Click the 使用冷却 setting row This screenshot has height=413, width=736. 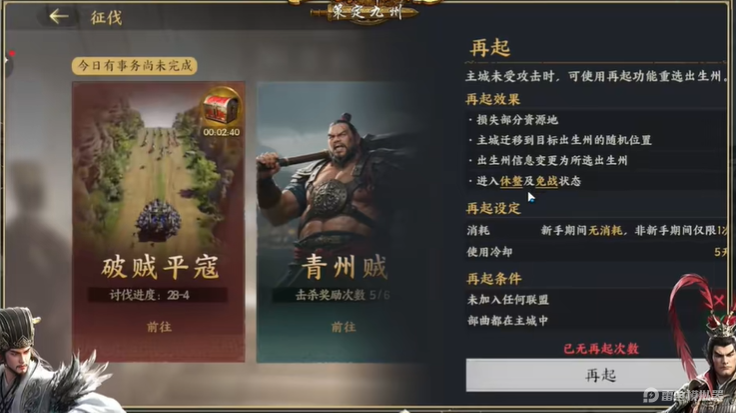596,252
